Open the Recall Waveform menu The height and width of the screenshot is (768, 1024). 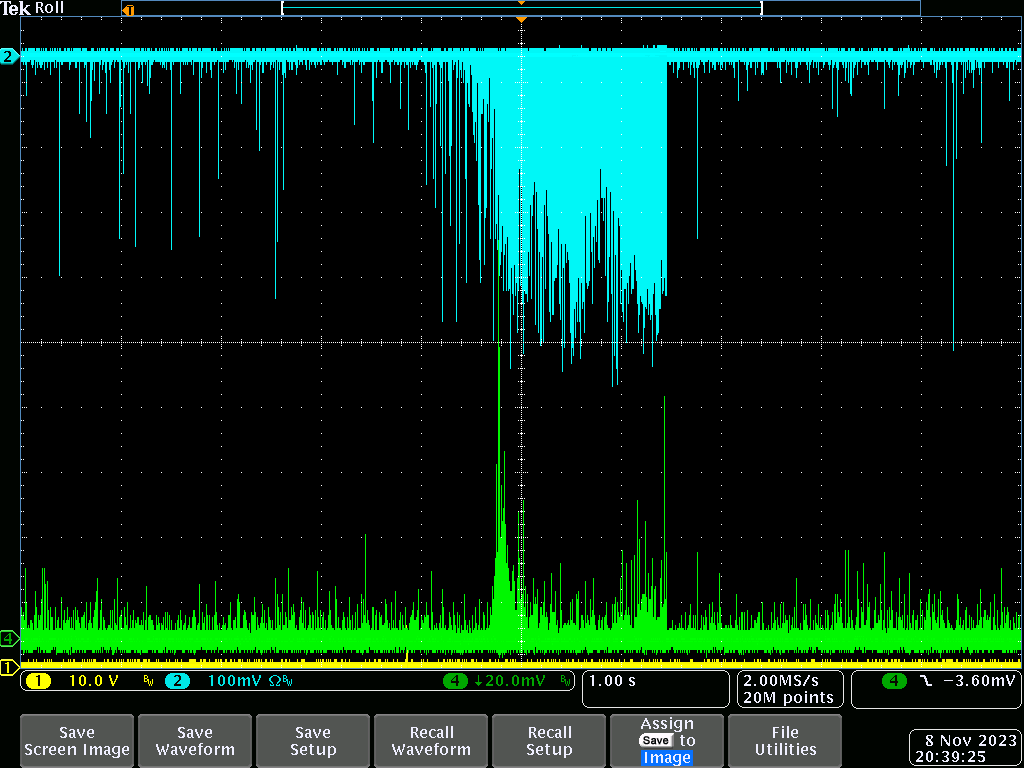(431, 741)
